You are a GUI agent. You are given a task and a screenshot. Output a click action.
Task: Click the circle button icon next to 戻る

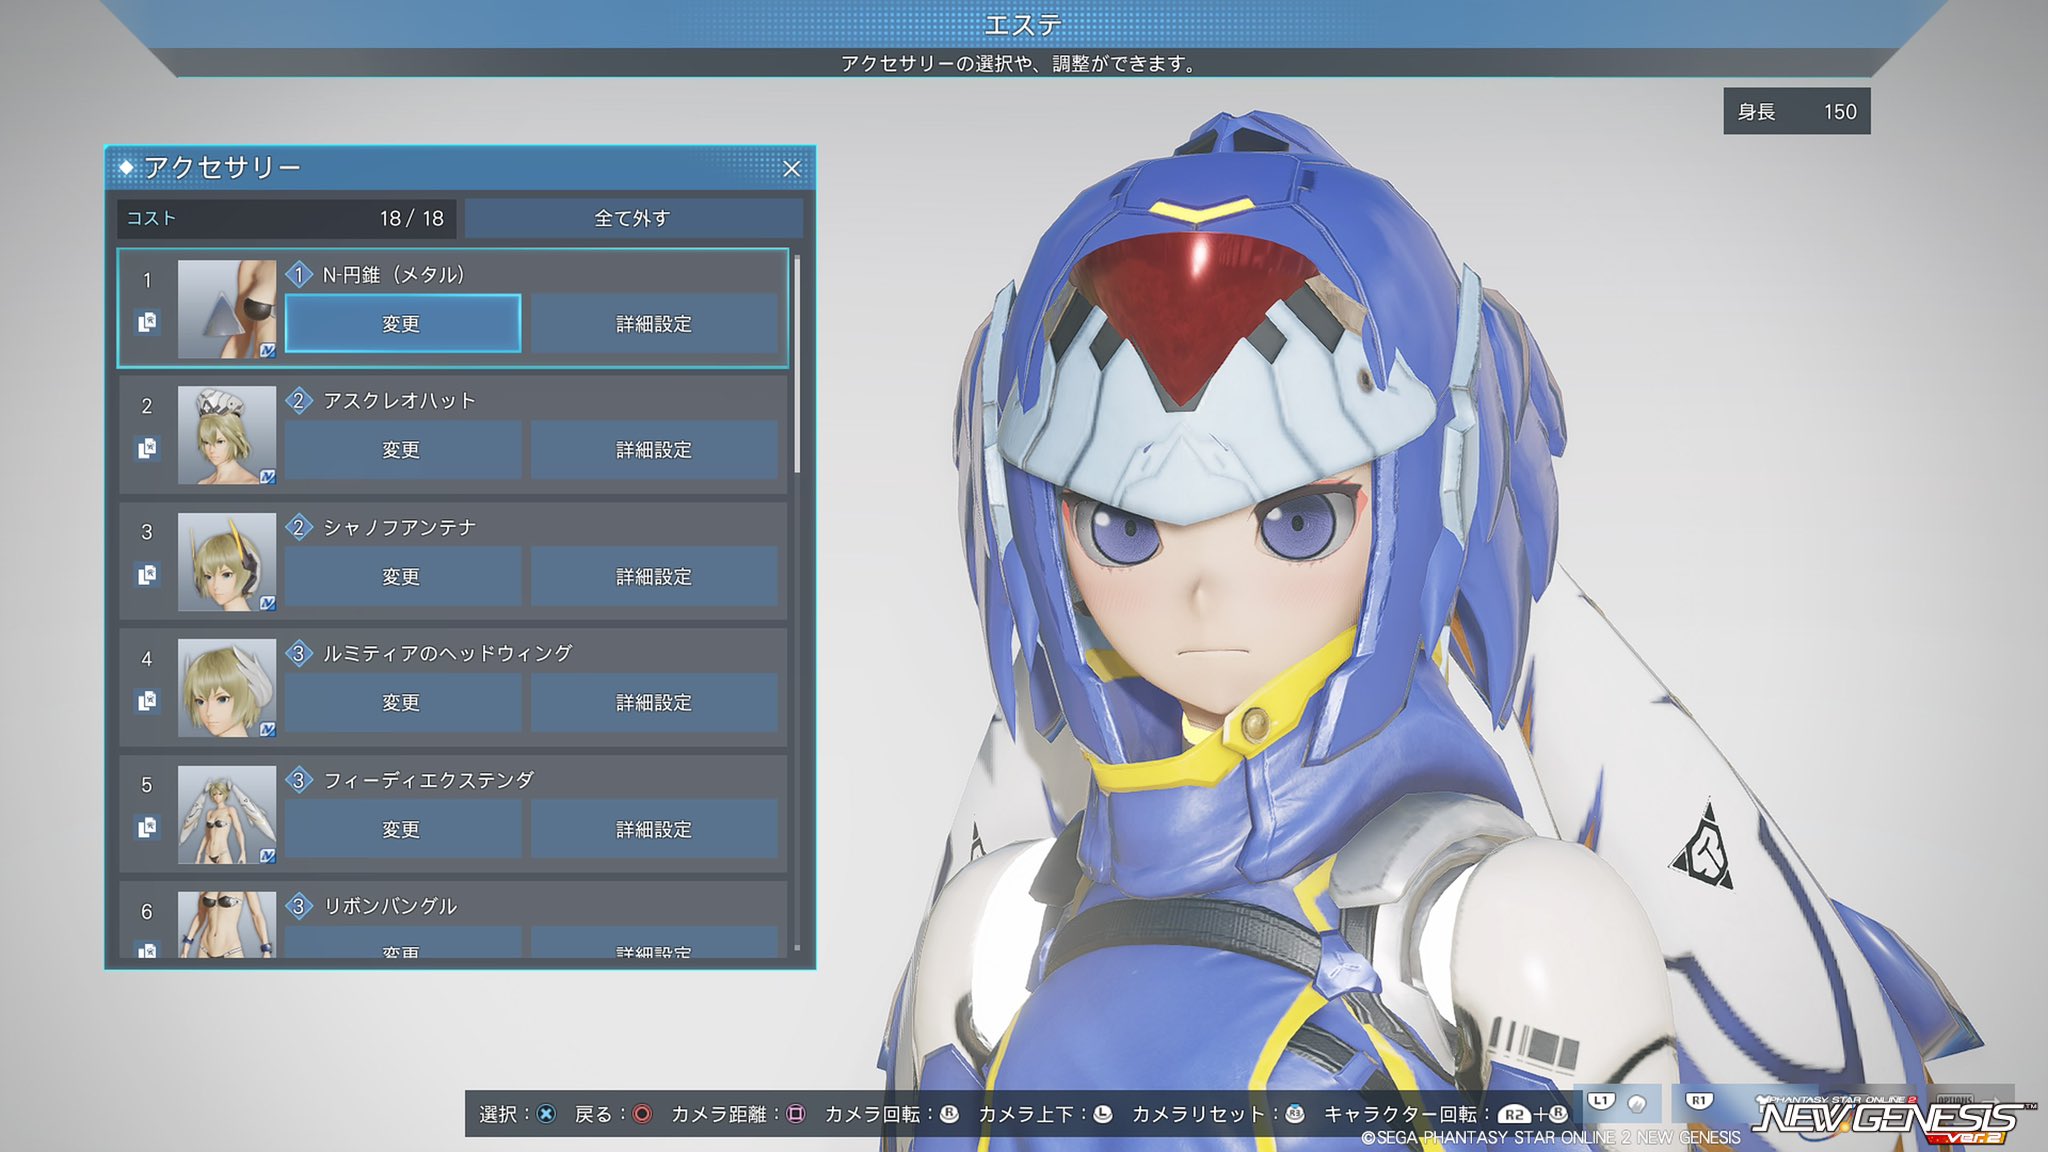tap(642, 1114)
